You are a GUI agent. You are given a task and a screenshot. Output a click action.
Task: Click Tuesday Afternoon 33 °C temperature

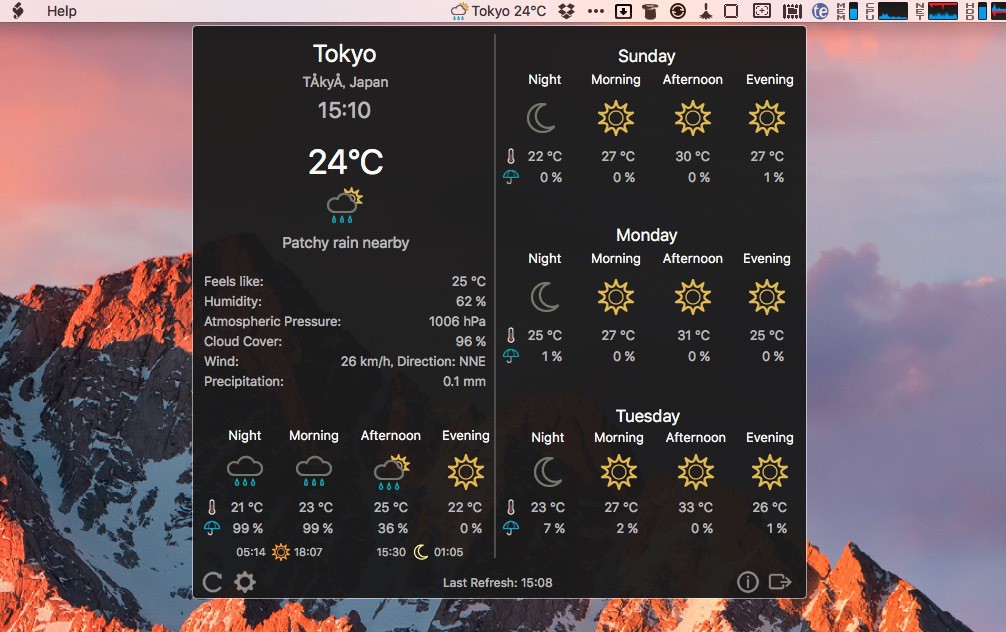tap(695, 508)
